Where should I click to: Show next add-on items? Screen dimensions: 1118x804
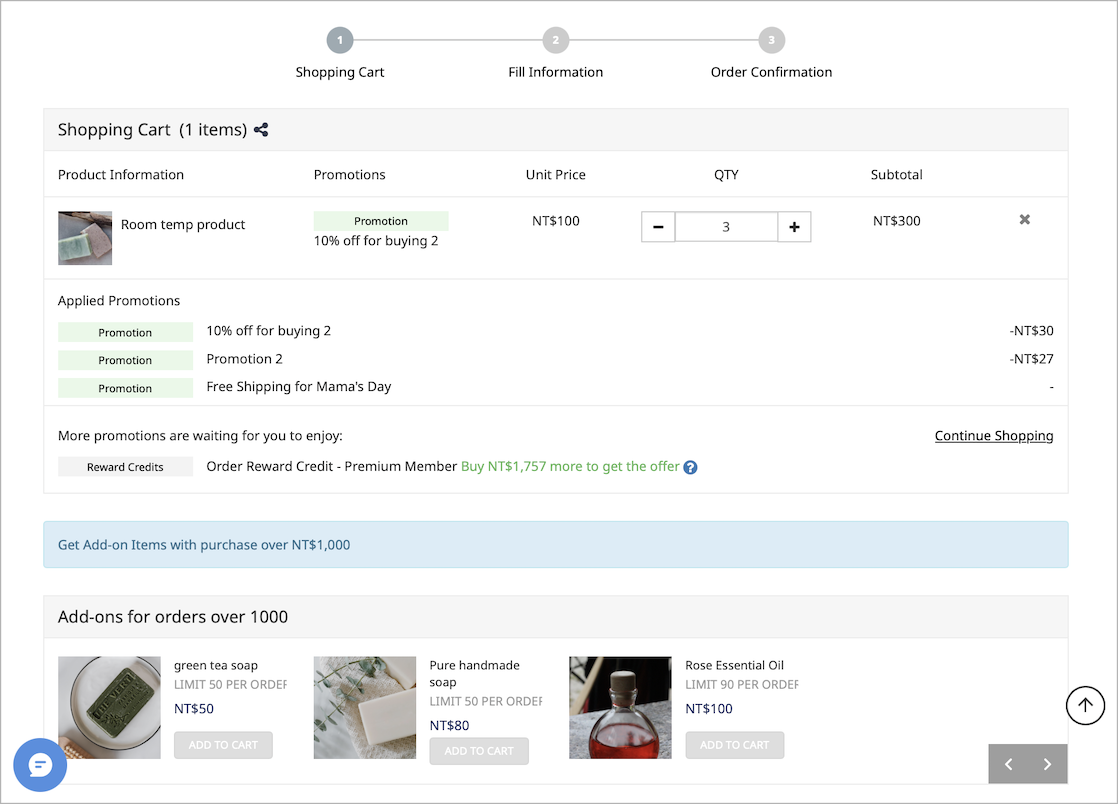(1047, 764)
